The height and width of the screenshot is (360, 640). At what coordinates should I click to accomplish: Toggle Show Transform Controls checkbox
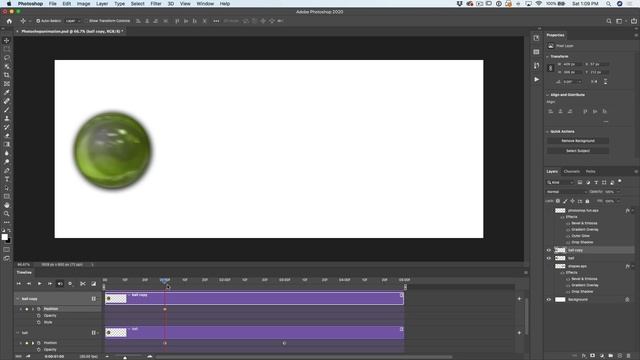point(87,21)
